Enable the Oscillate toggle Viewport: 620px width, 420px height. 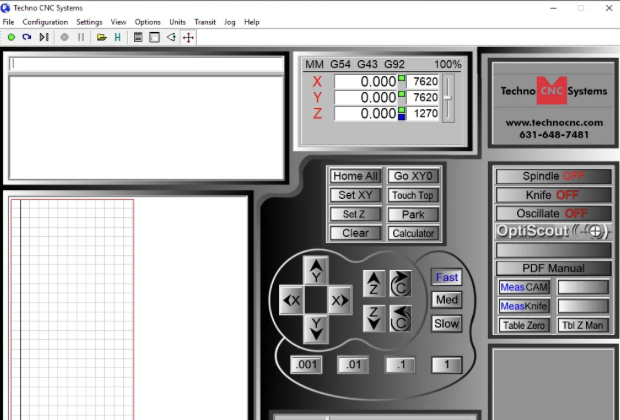(553, 213)
